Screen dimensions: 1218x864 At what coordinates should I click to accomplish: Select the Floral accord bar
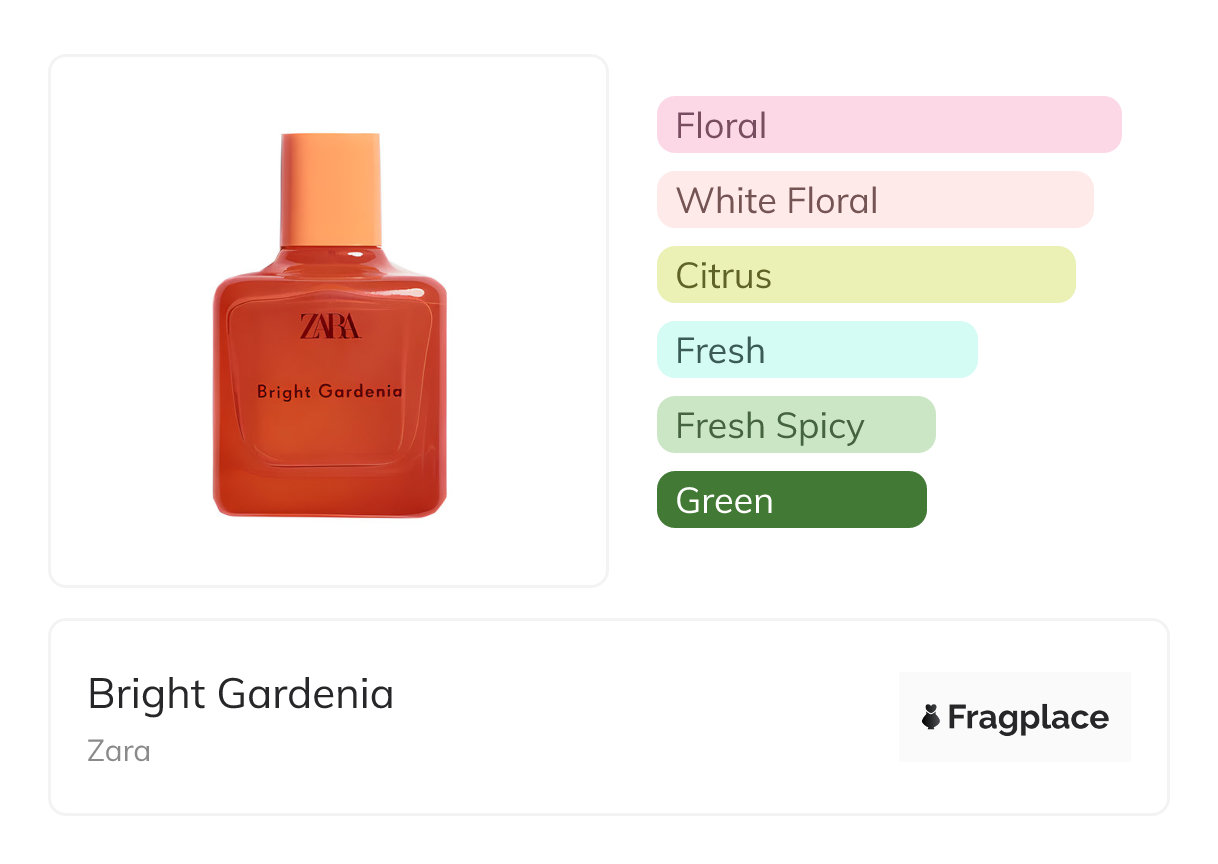tap(888, 125)
